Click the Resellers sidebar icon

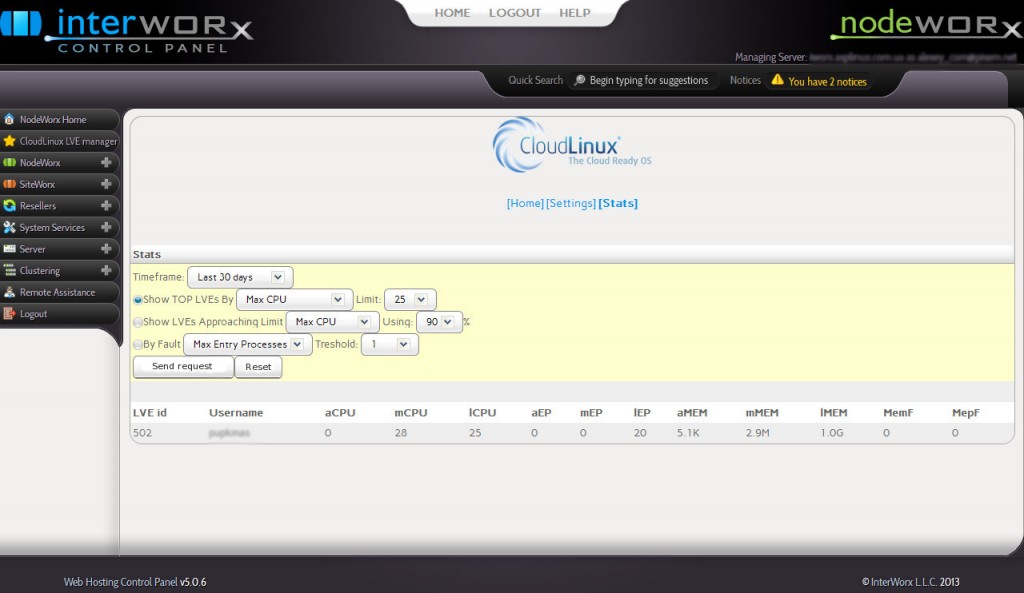pos(9,206)
